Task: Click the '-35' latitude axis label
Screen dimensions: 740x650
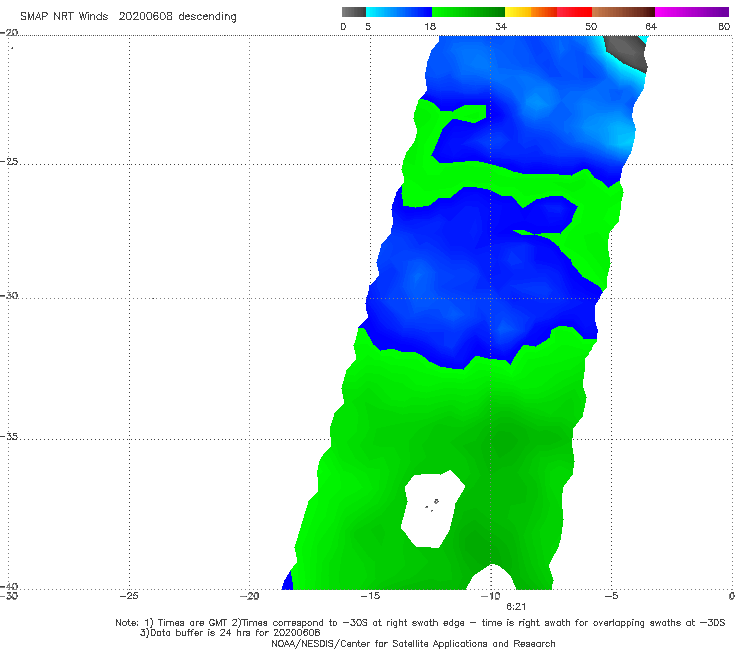Action: 9,436
